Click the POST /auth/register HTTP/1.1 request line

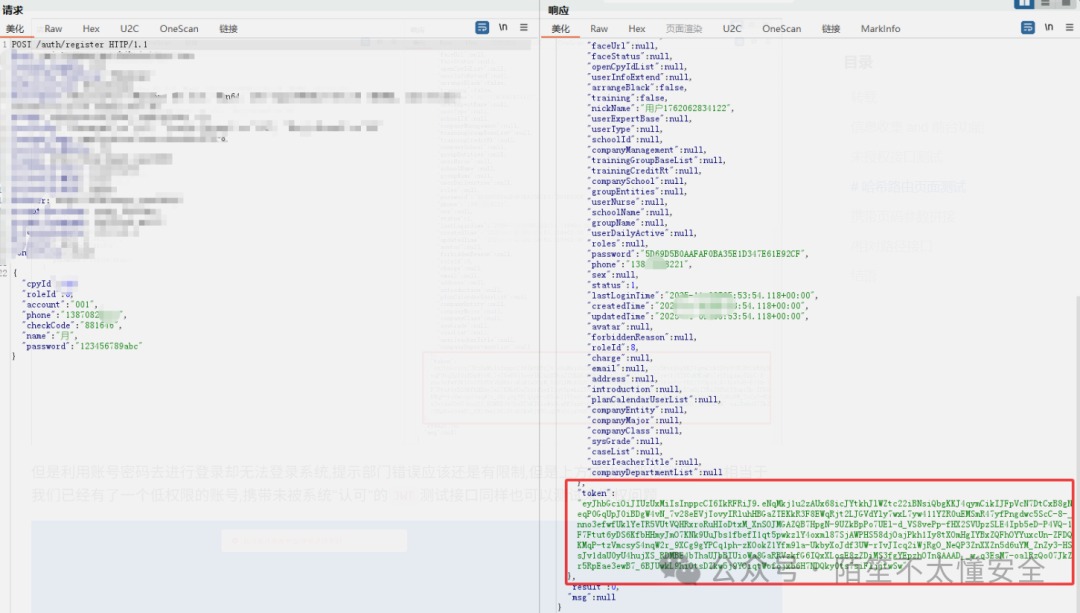click(x=79, y=44)
